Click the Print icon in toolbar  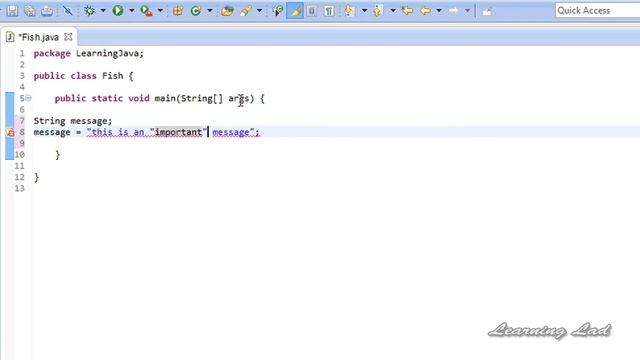47,10
